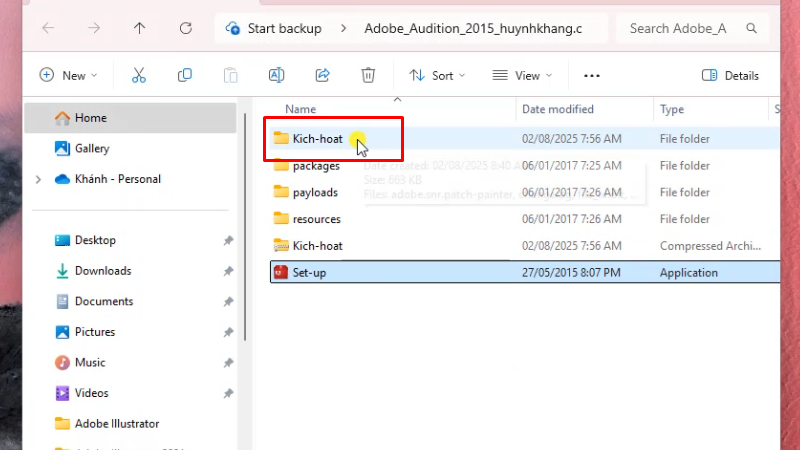Toggle the Details pane
The width and height of the screenshot is (800, 450).
coord(730,76)
